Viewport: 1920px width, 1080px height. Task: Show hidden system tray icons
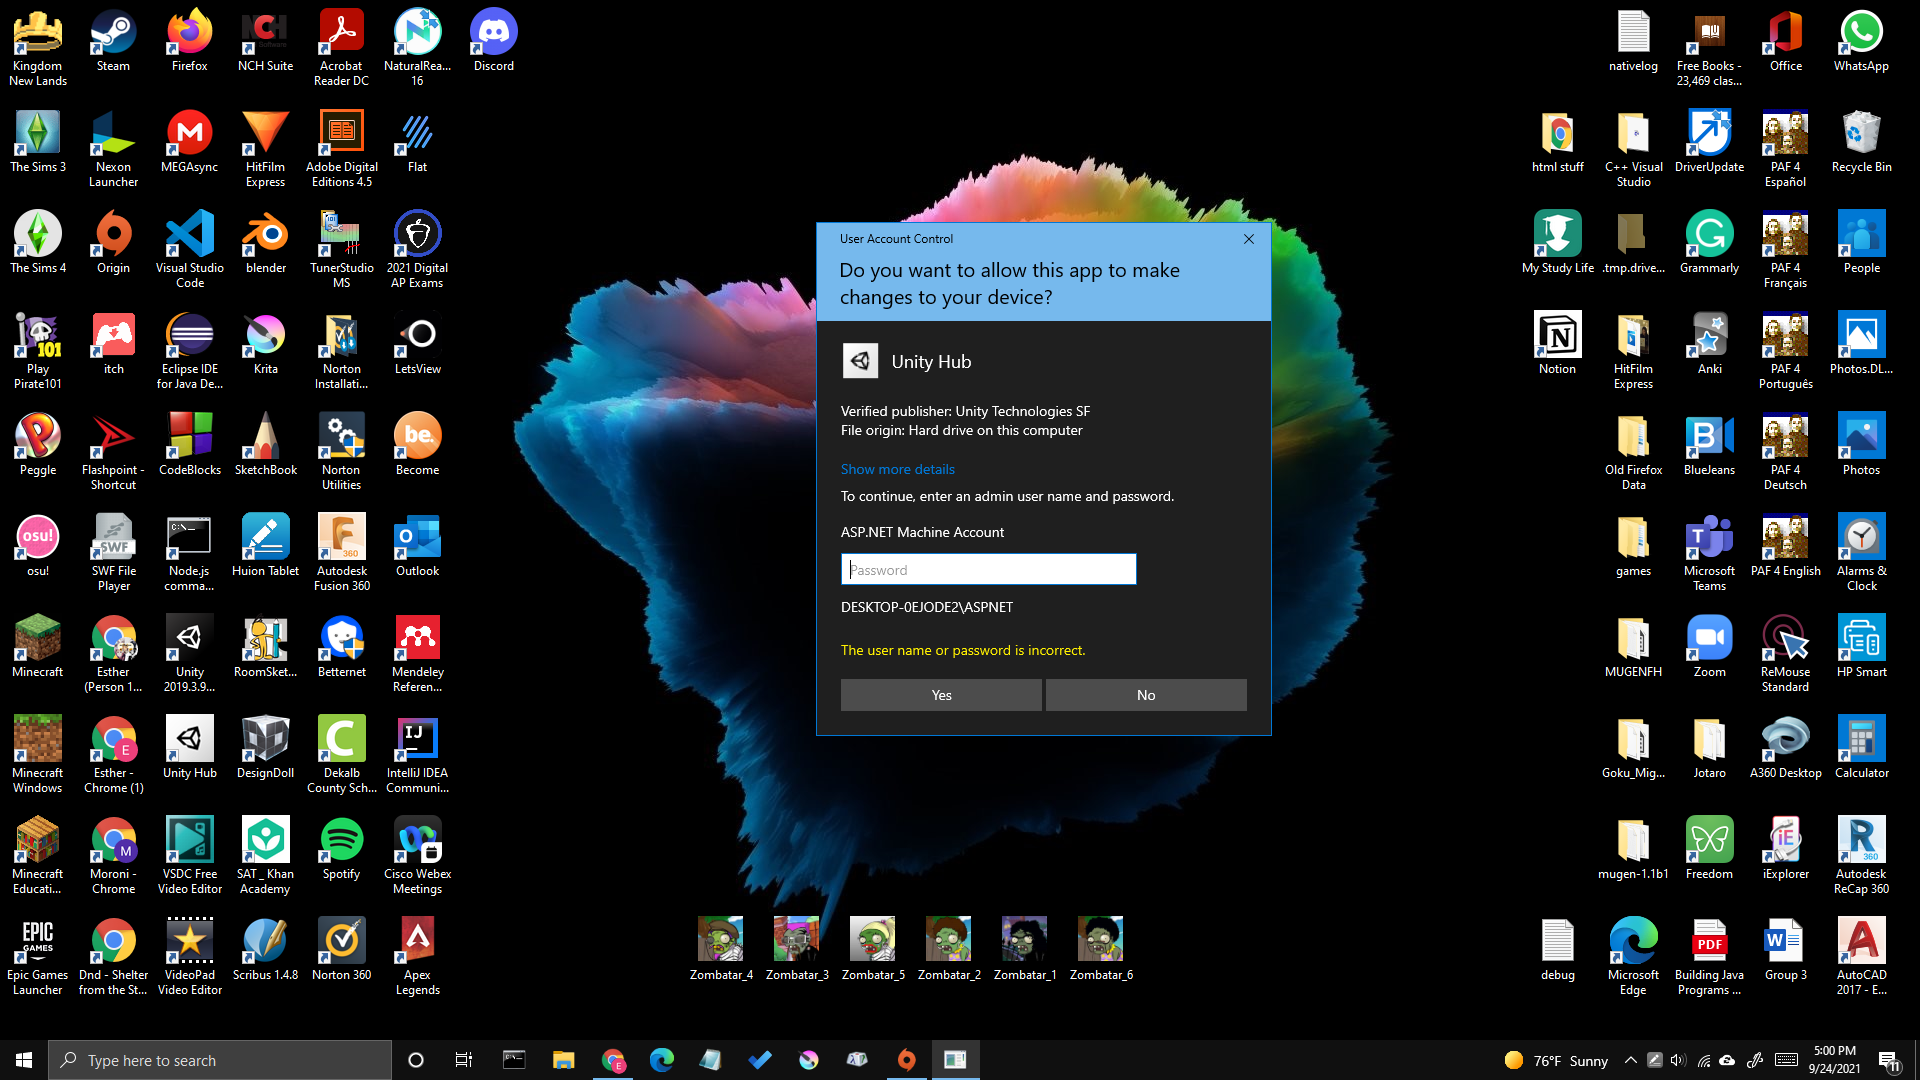(x=1630, y=1060)
